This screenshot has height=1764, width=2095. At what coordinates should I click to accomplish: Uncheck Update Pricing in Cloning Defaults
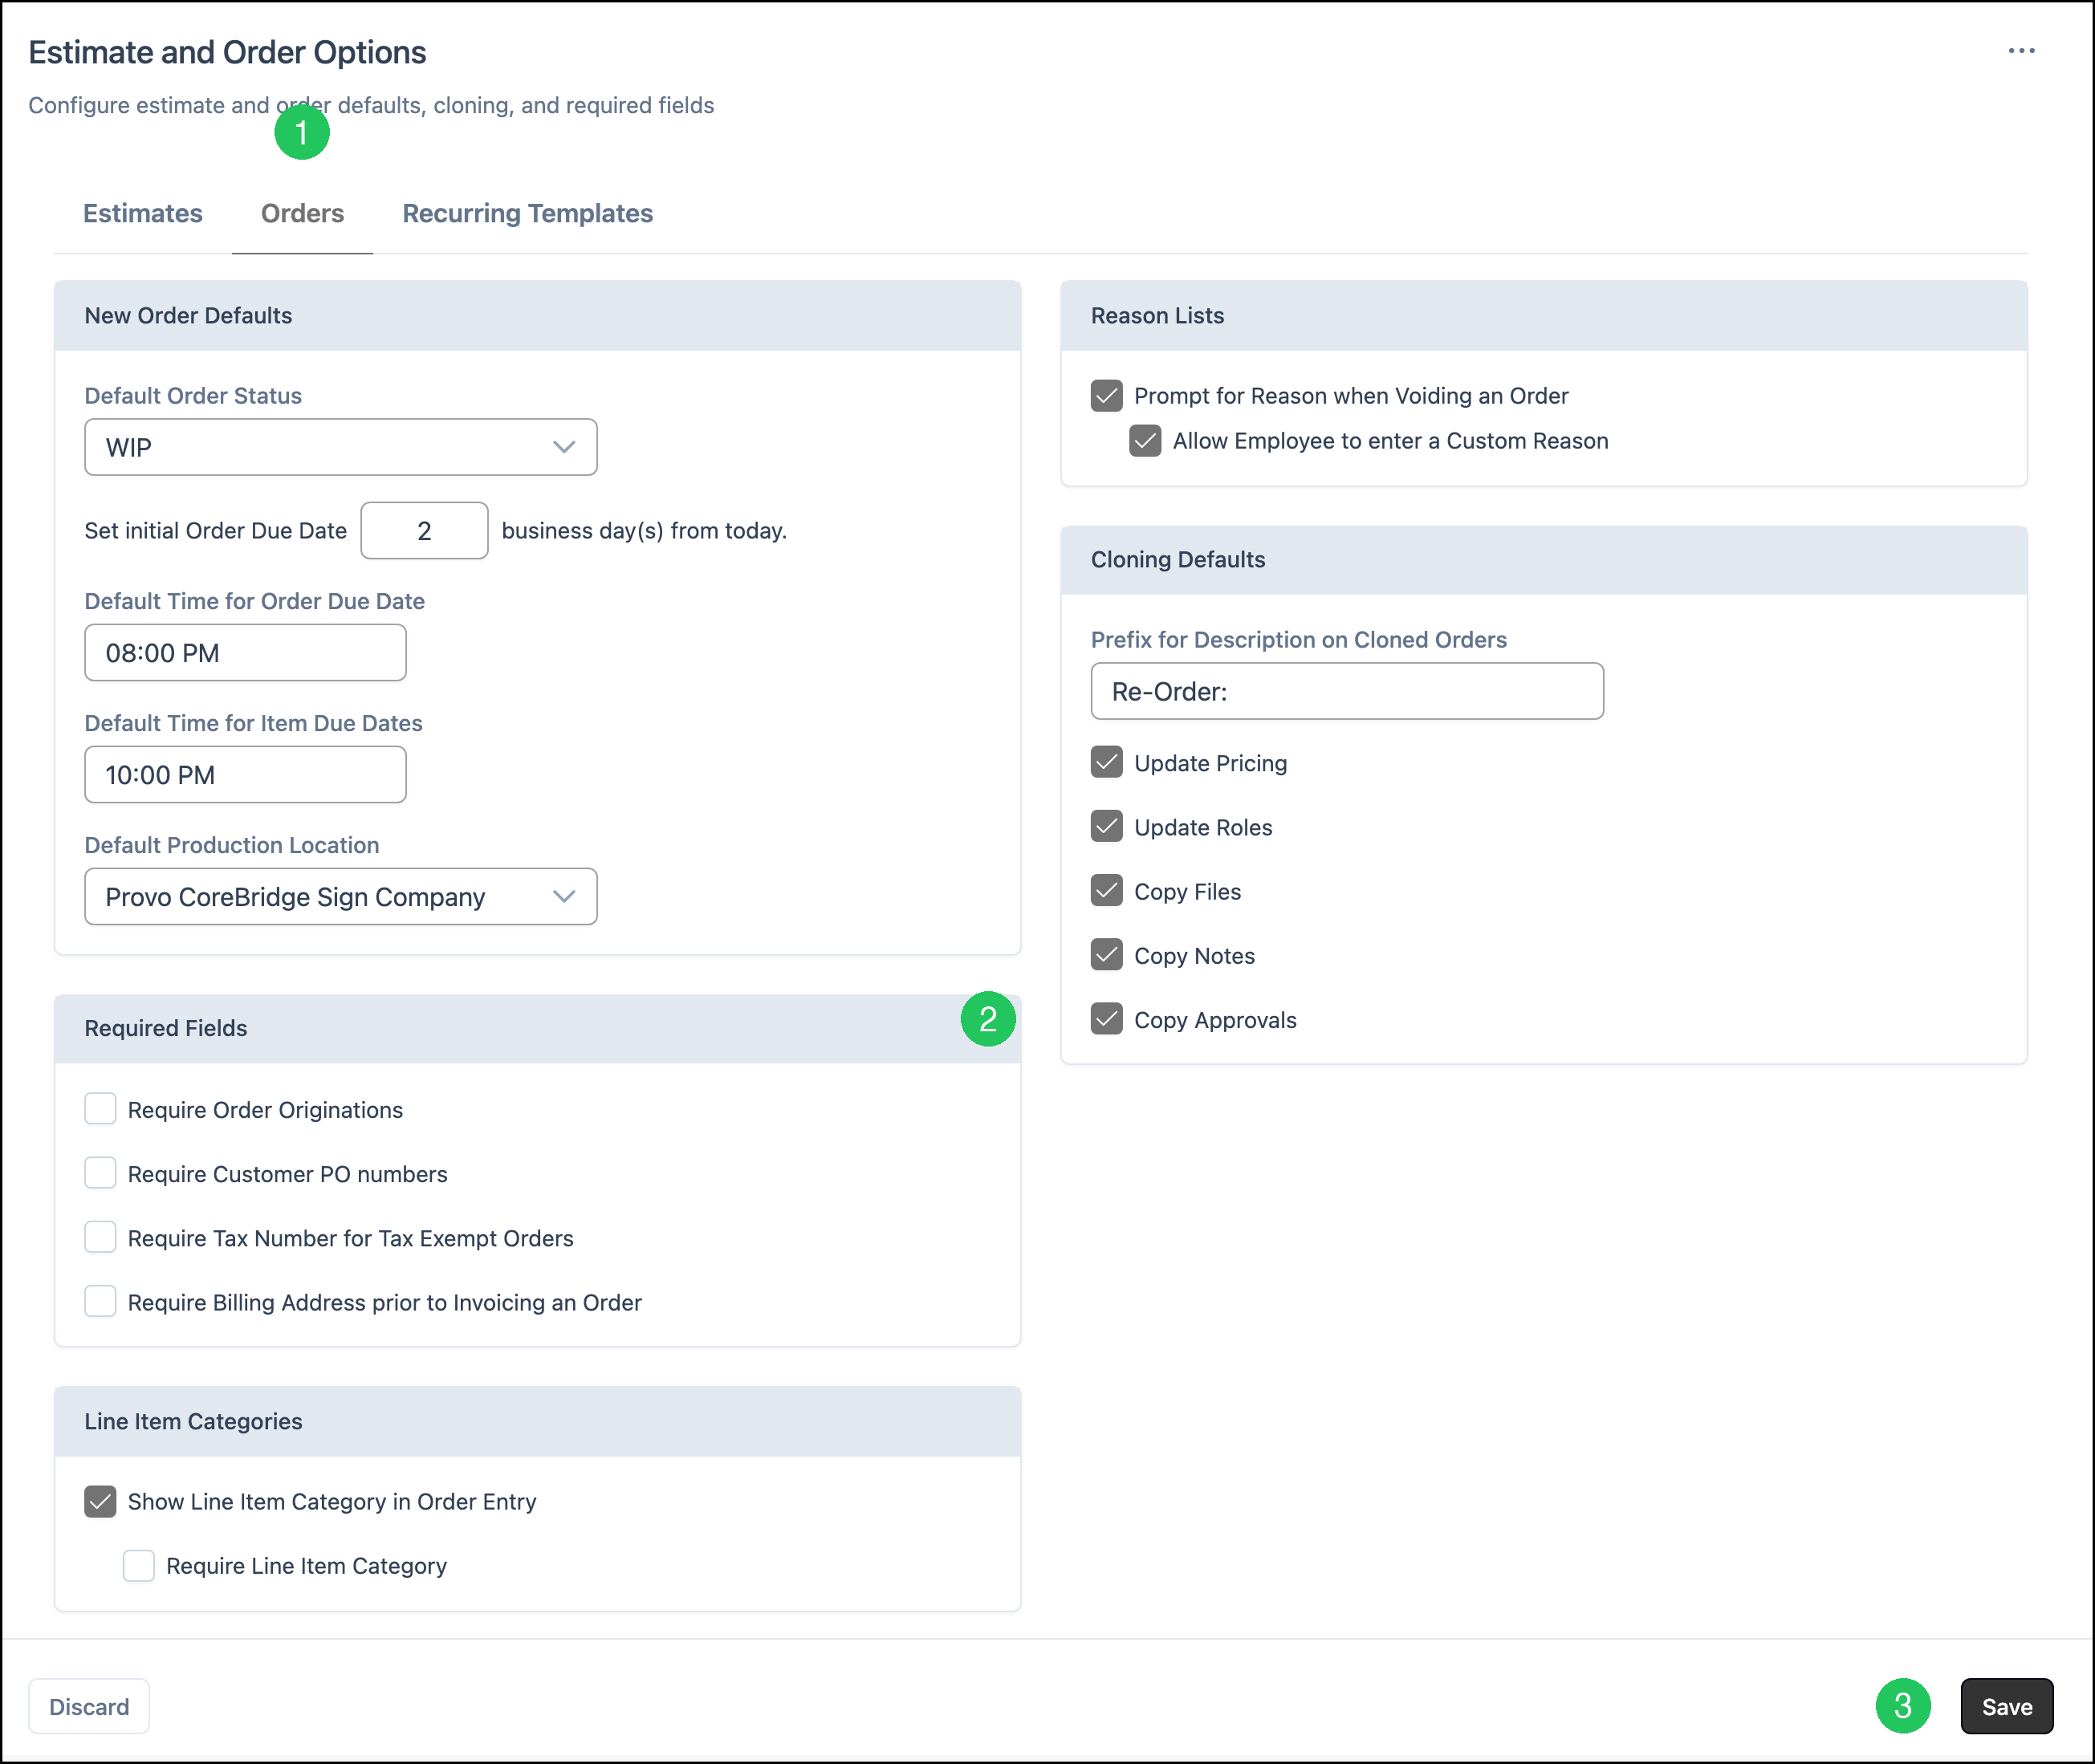(x=1107, y=762)
